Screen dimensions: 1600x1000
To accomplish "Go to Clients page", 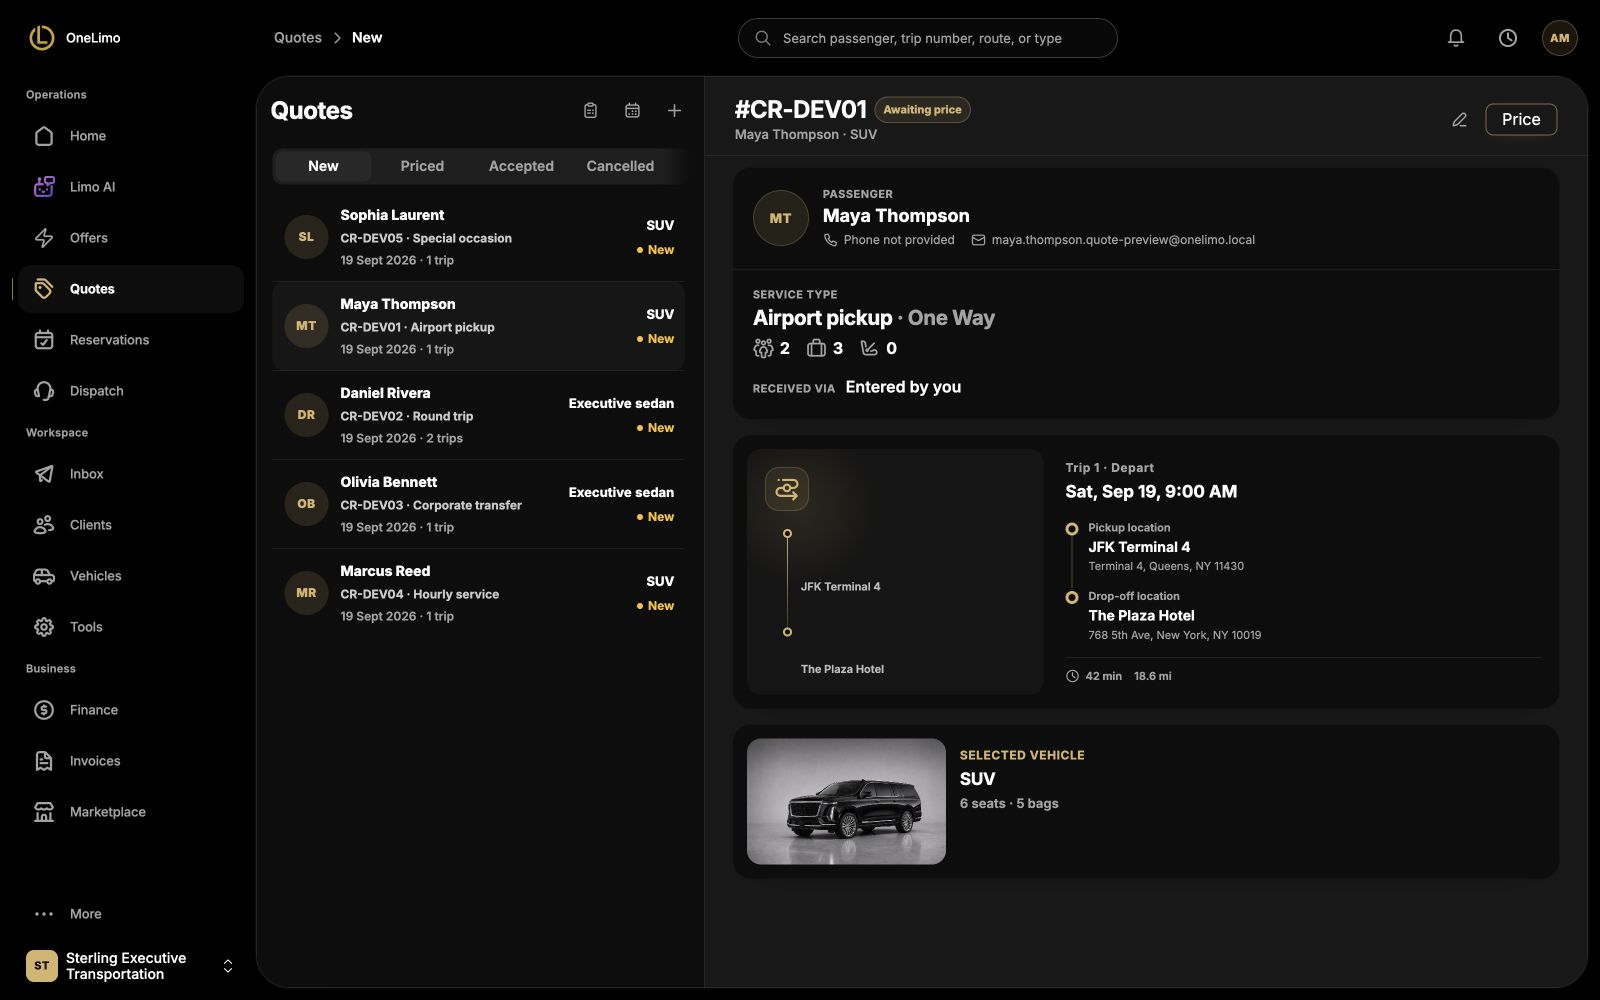I will tap(131, 525).
